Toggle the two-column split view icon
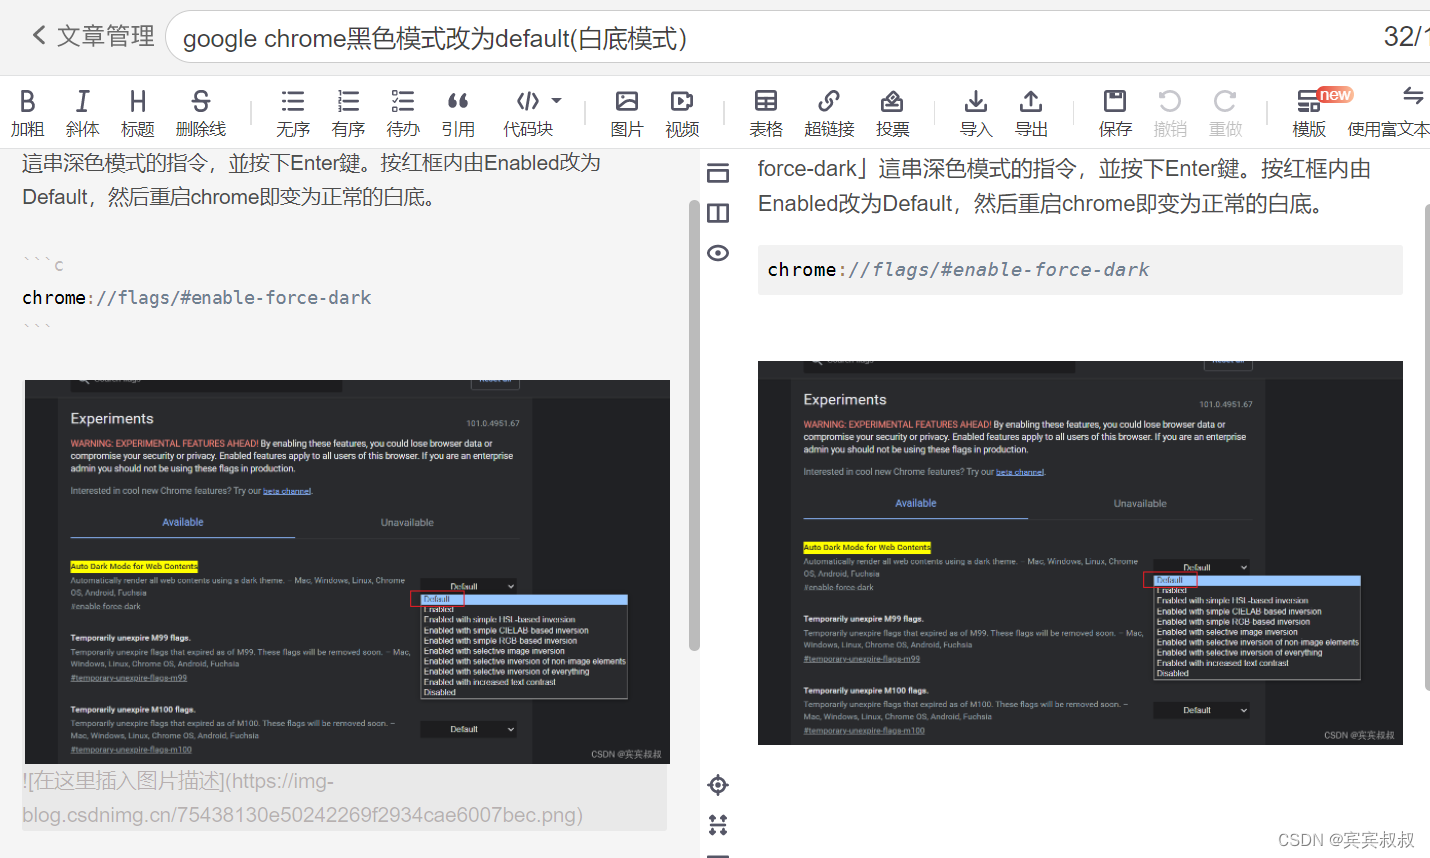Screen dimensions: 1430x858 tap(718, 213)
